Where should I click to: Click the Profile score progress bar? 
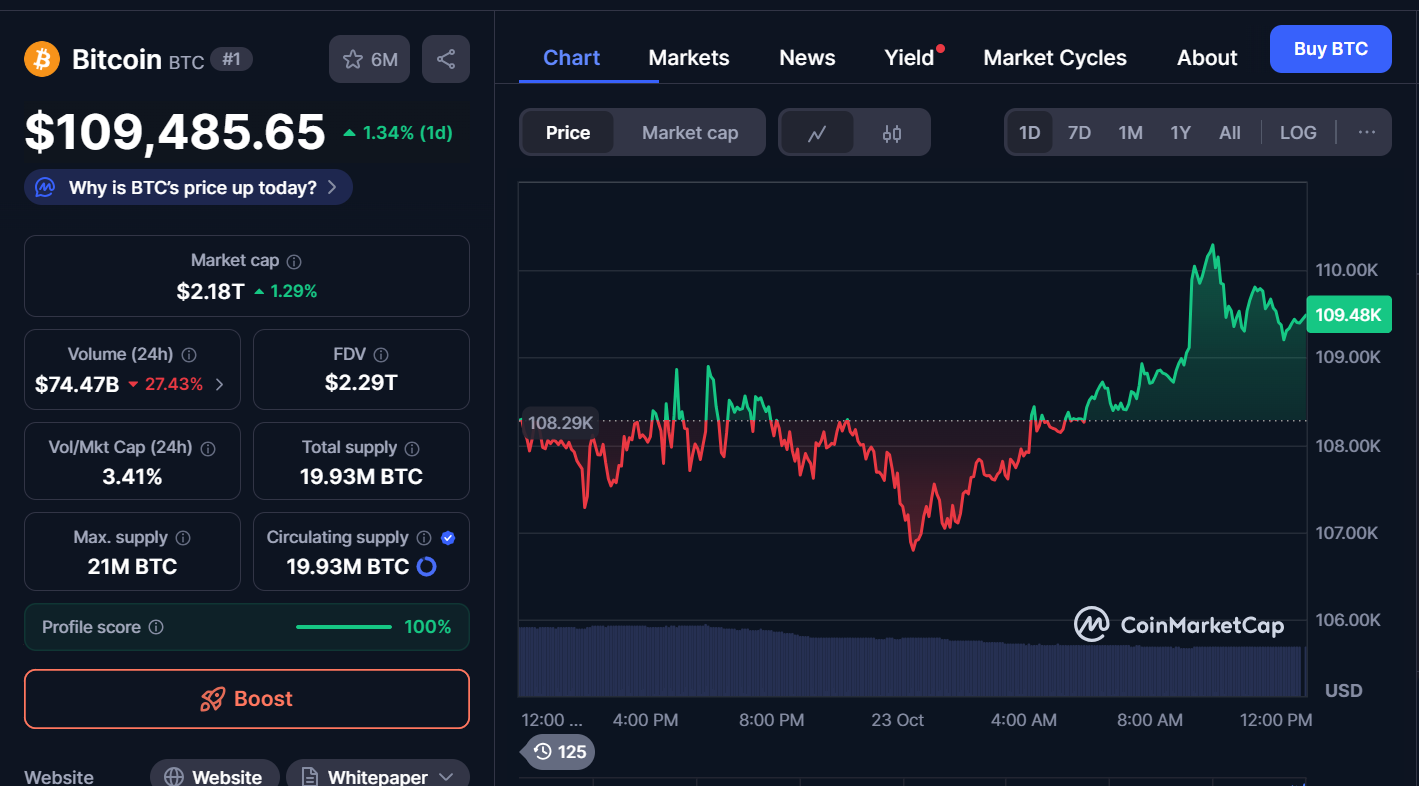343,627
